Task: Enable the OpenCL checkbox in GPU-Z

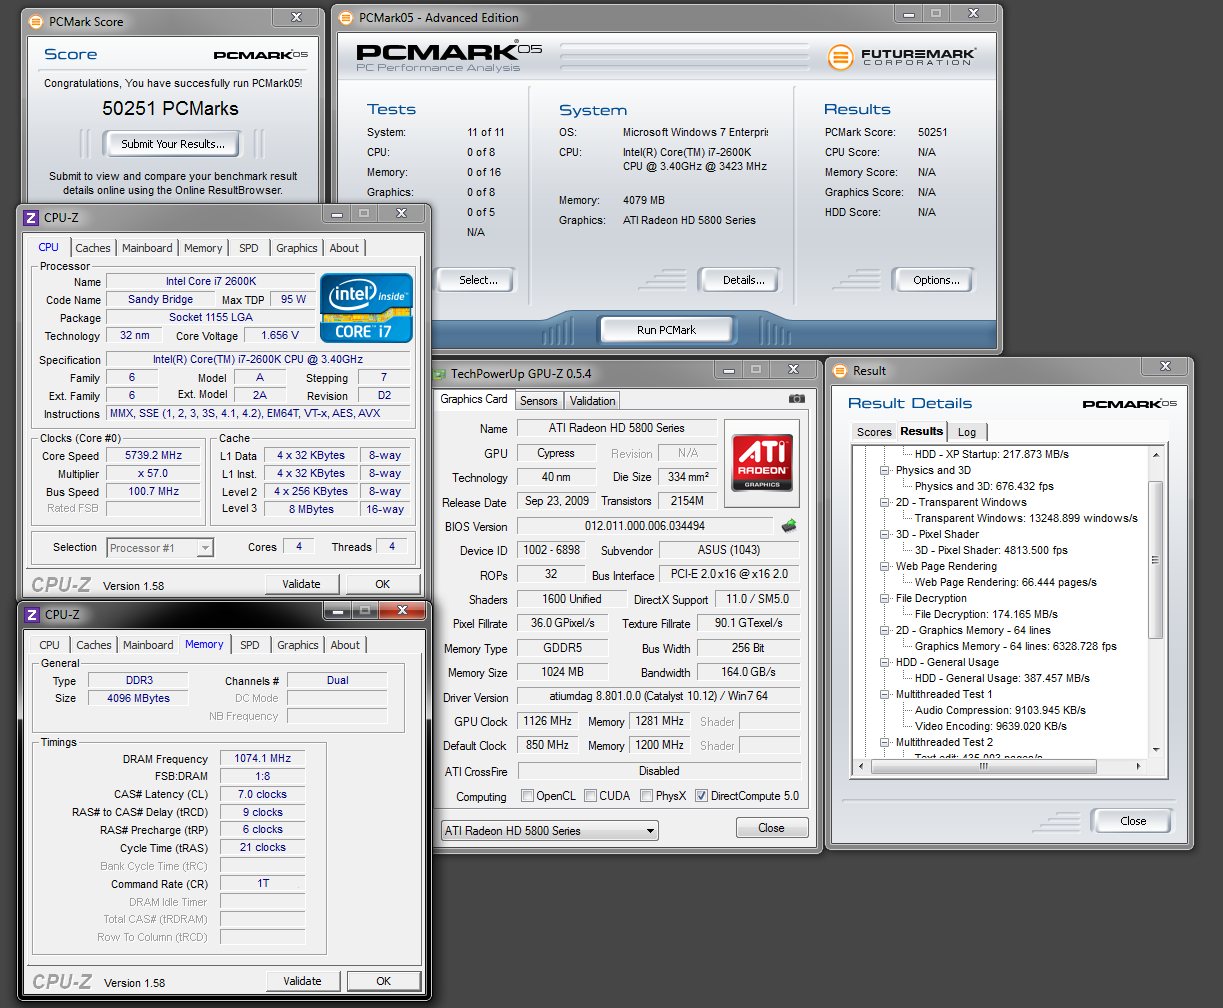Action: (527, 796)
